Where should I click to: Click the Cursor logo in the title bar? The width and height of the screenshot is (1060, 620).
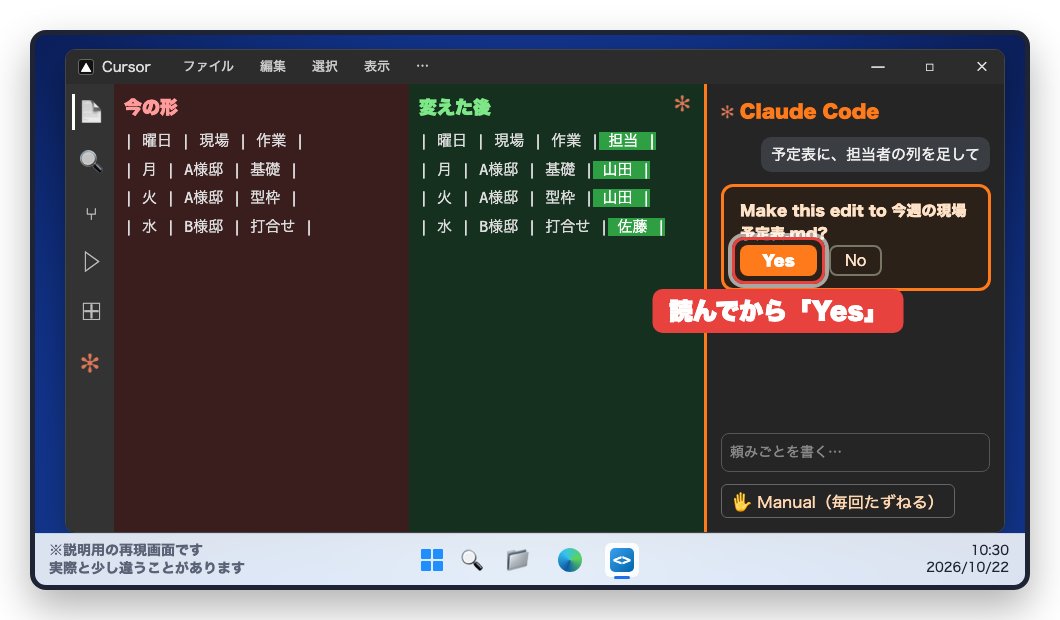(x=86, y=66)
